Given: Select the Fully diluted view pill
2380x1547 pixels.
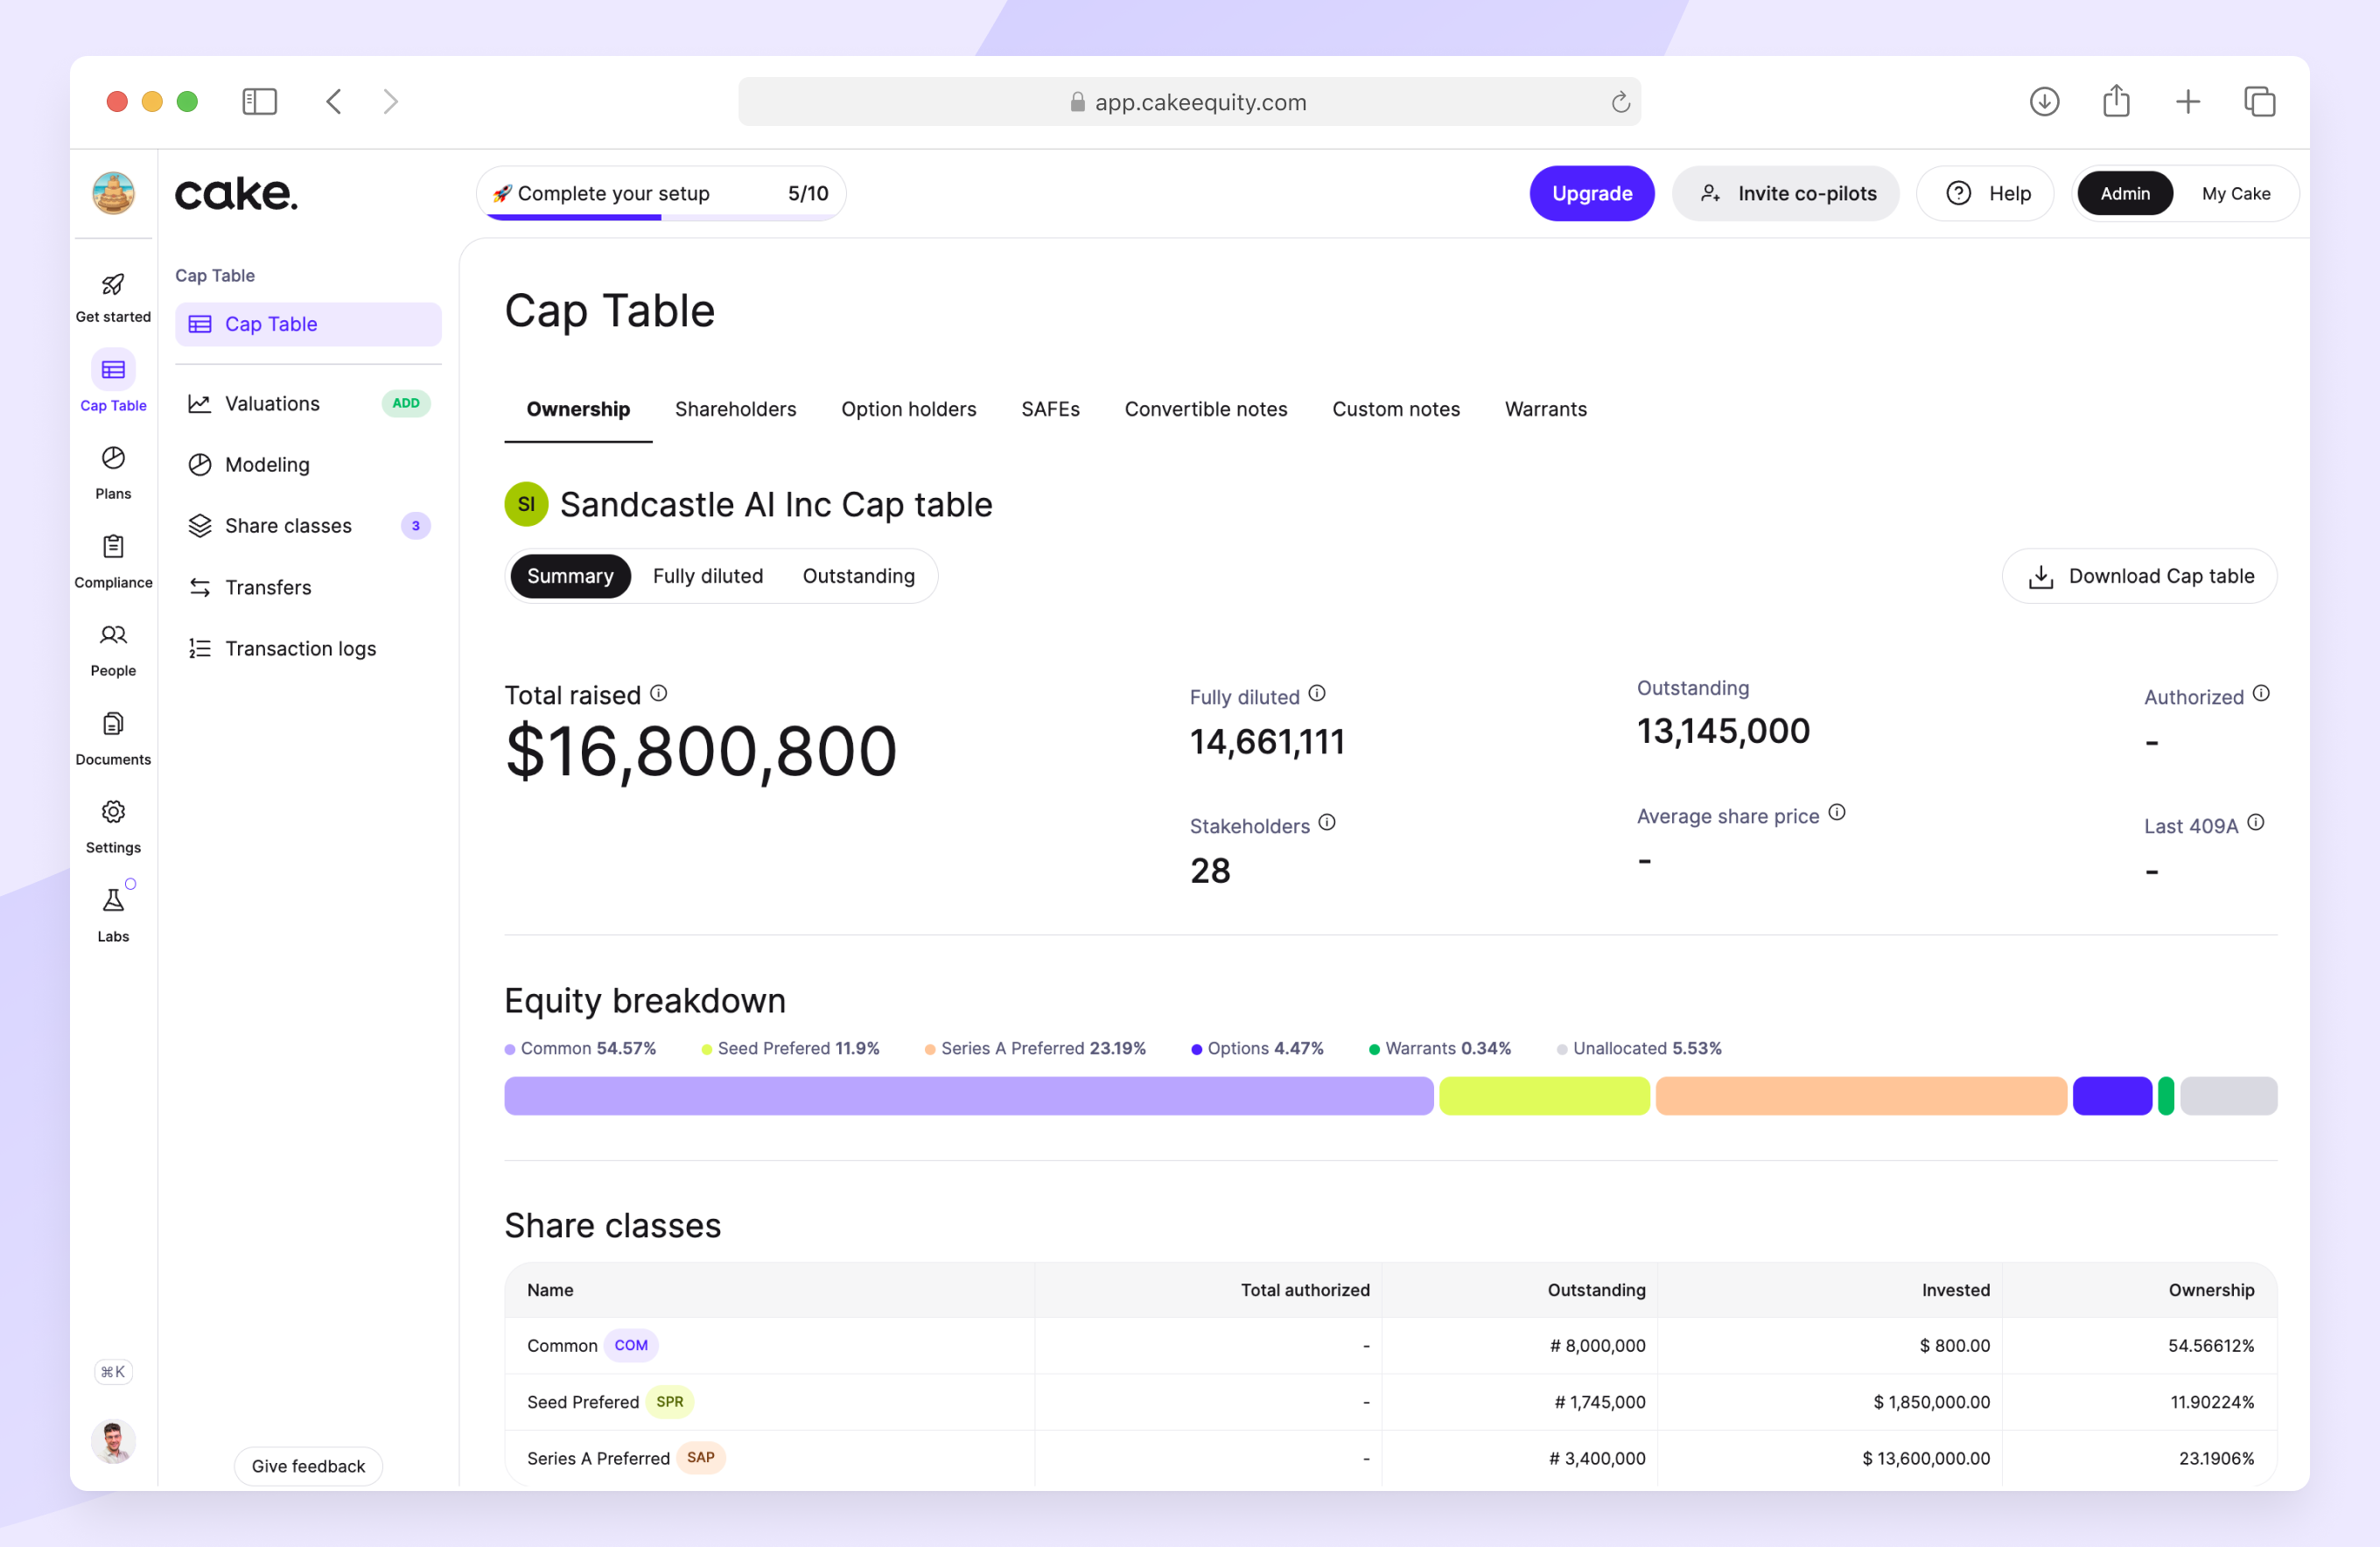Looking at the screenshot, I should (x=708, y=576).
